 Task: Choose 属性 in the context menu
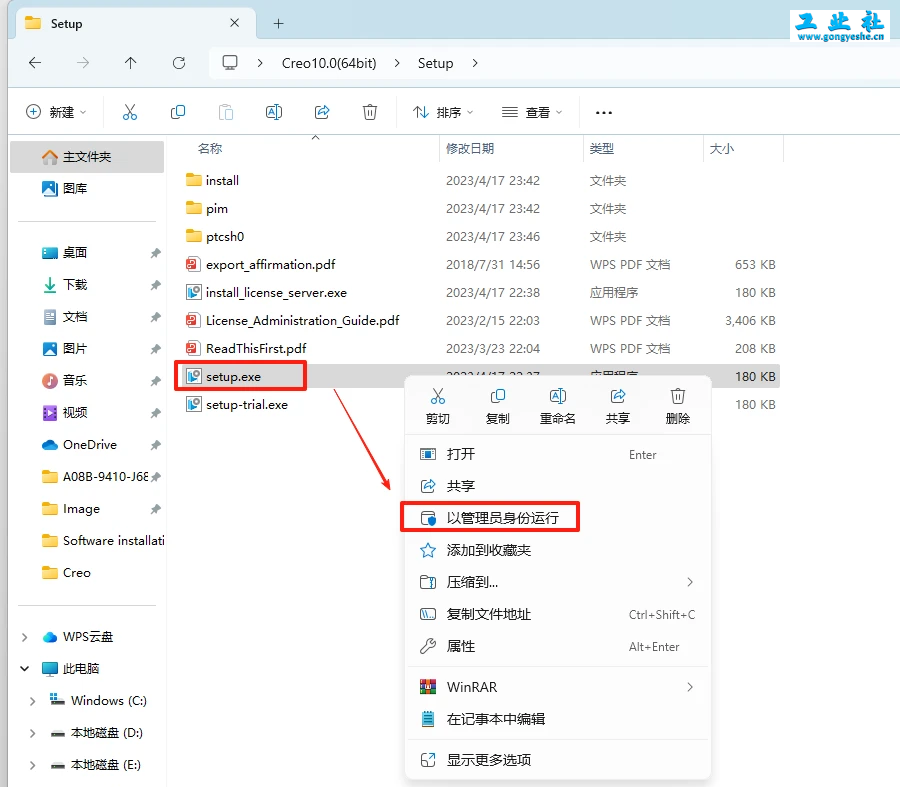[x=558, y=647]
